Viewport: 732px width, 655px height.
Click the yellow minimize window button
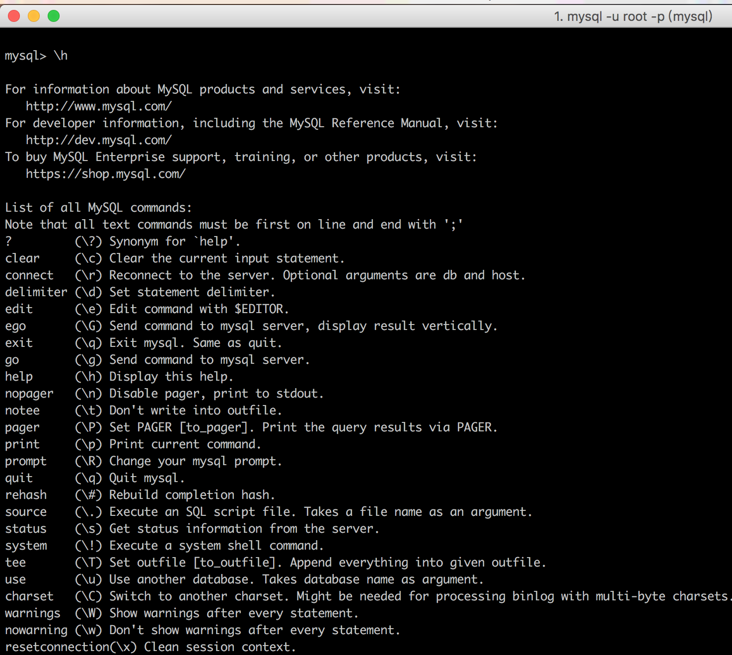click(34, 16)
